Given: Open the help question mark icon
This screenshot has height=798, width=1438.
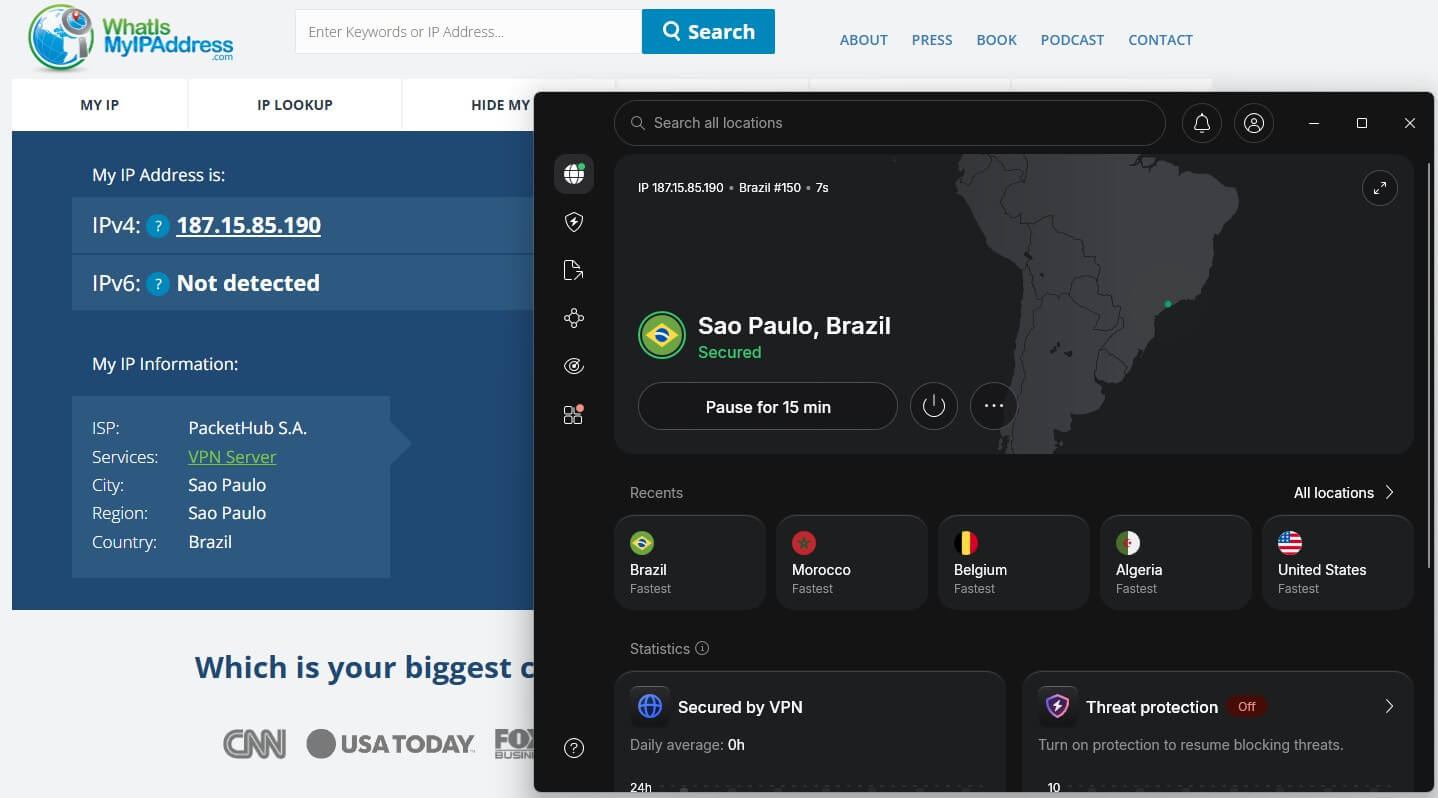Looking at the screenshot, I should point(574,747).
